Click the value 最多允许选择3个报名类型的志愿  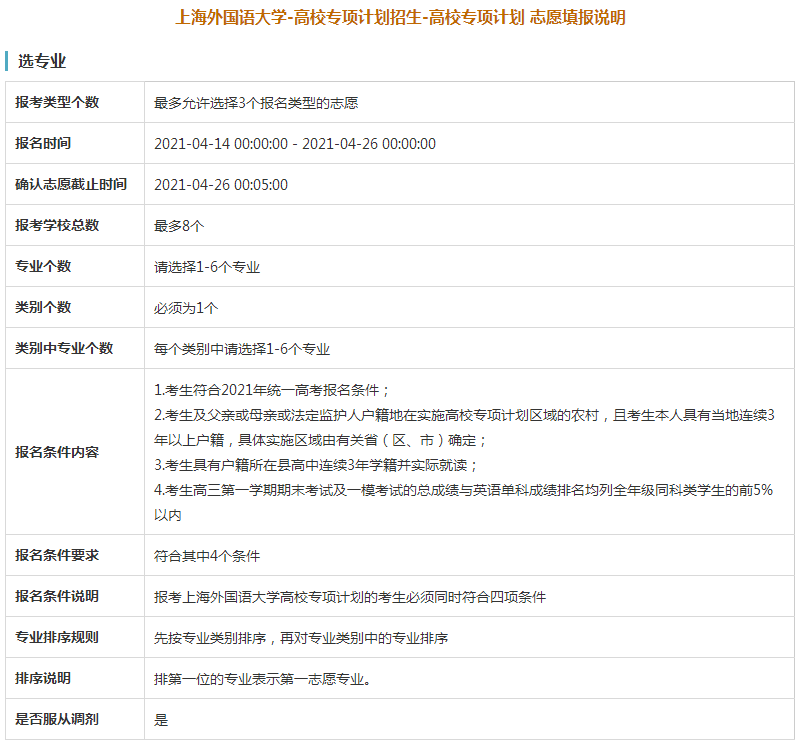pos(256,103)
